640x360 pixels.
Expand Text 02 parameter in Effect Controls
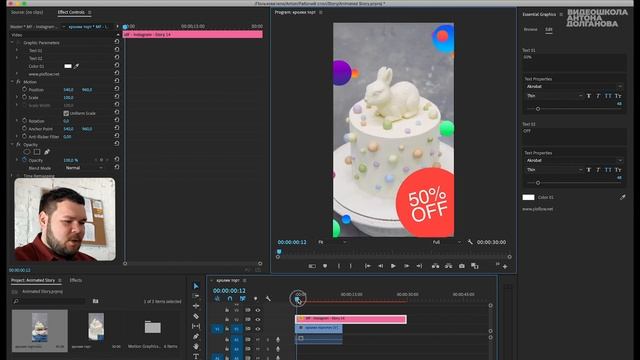(x=17, y=58)
